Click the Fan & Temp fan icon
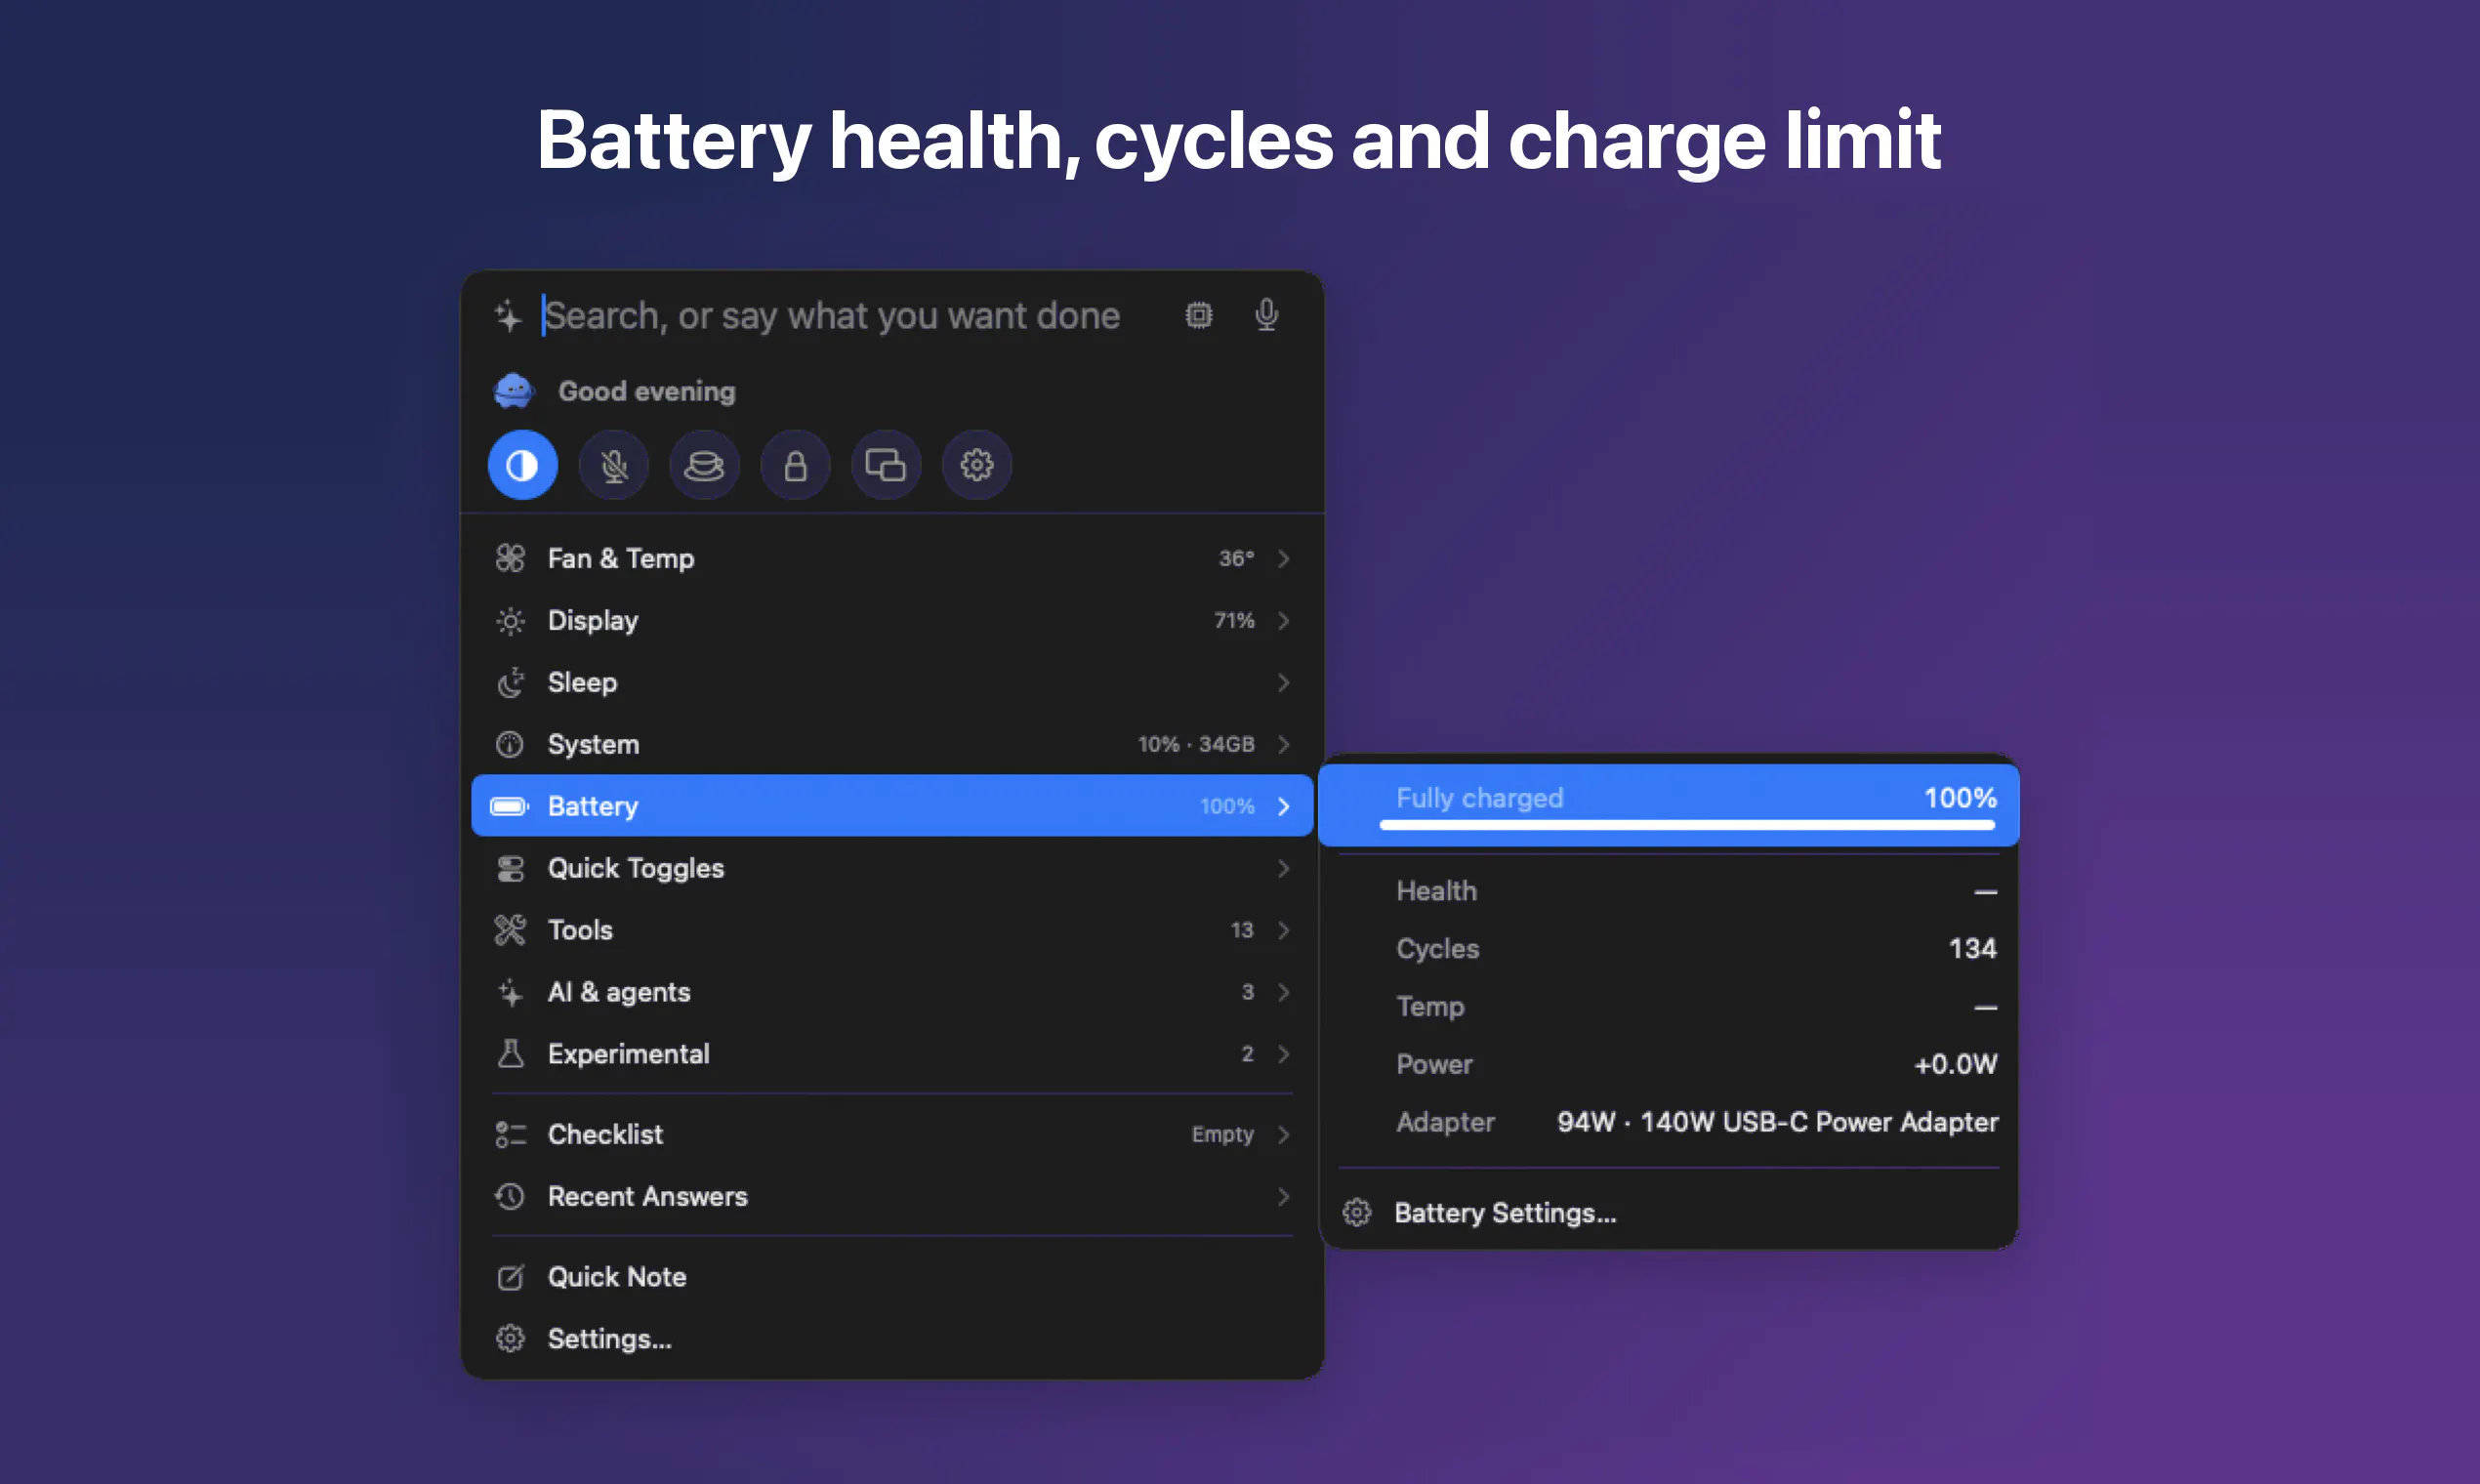Image resolution: width=2480 pixels, height=1484 pixels. click(510, 558)
